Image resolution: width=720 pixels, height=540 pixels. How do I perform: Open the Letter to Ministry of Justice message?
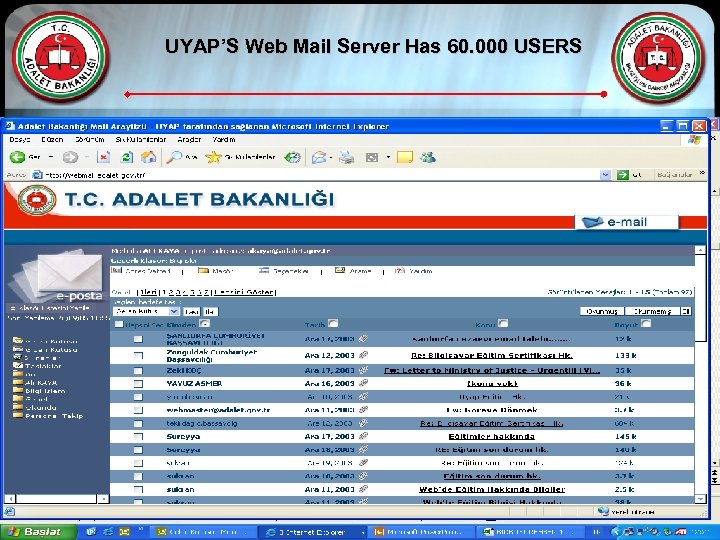click(x=492, y=371)
